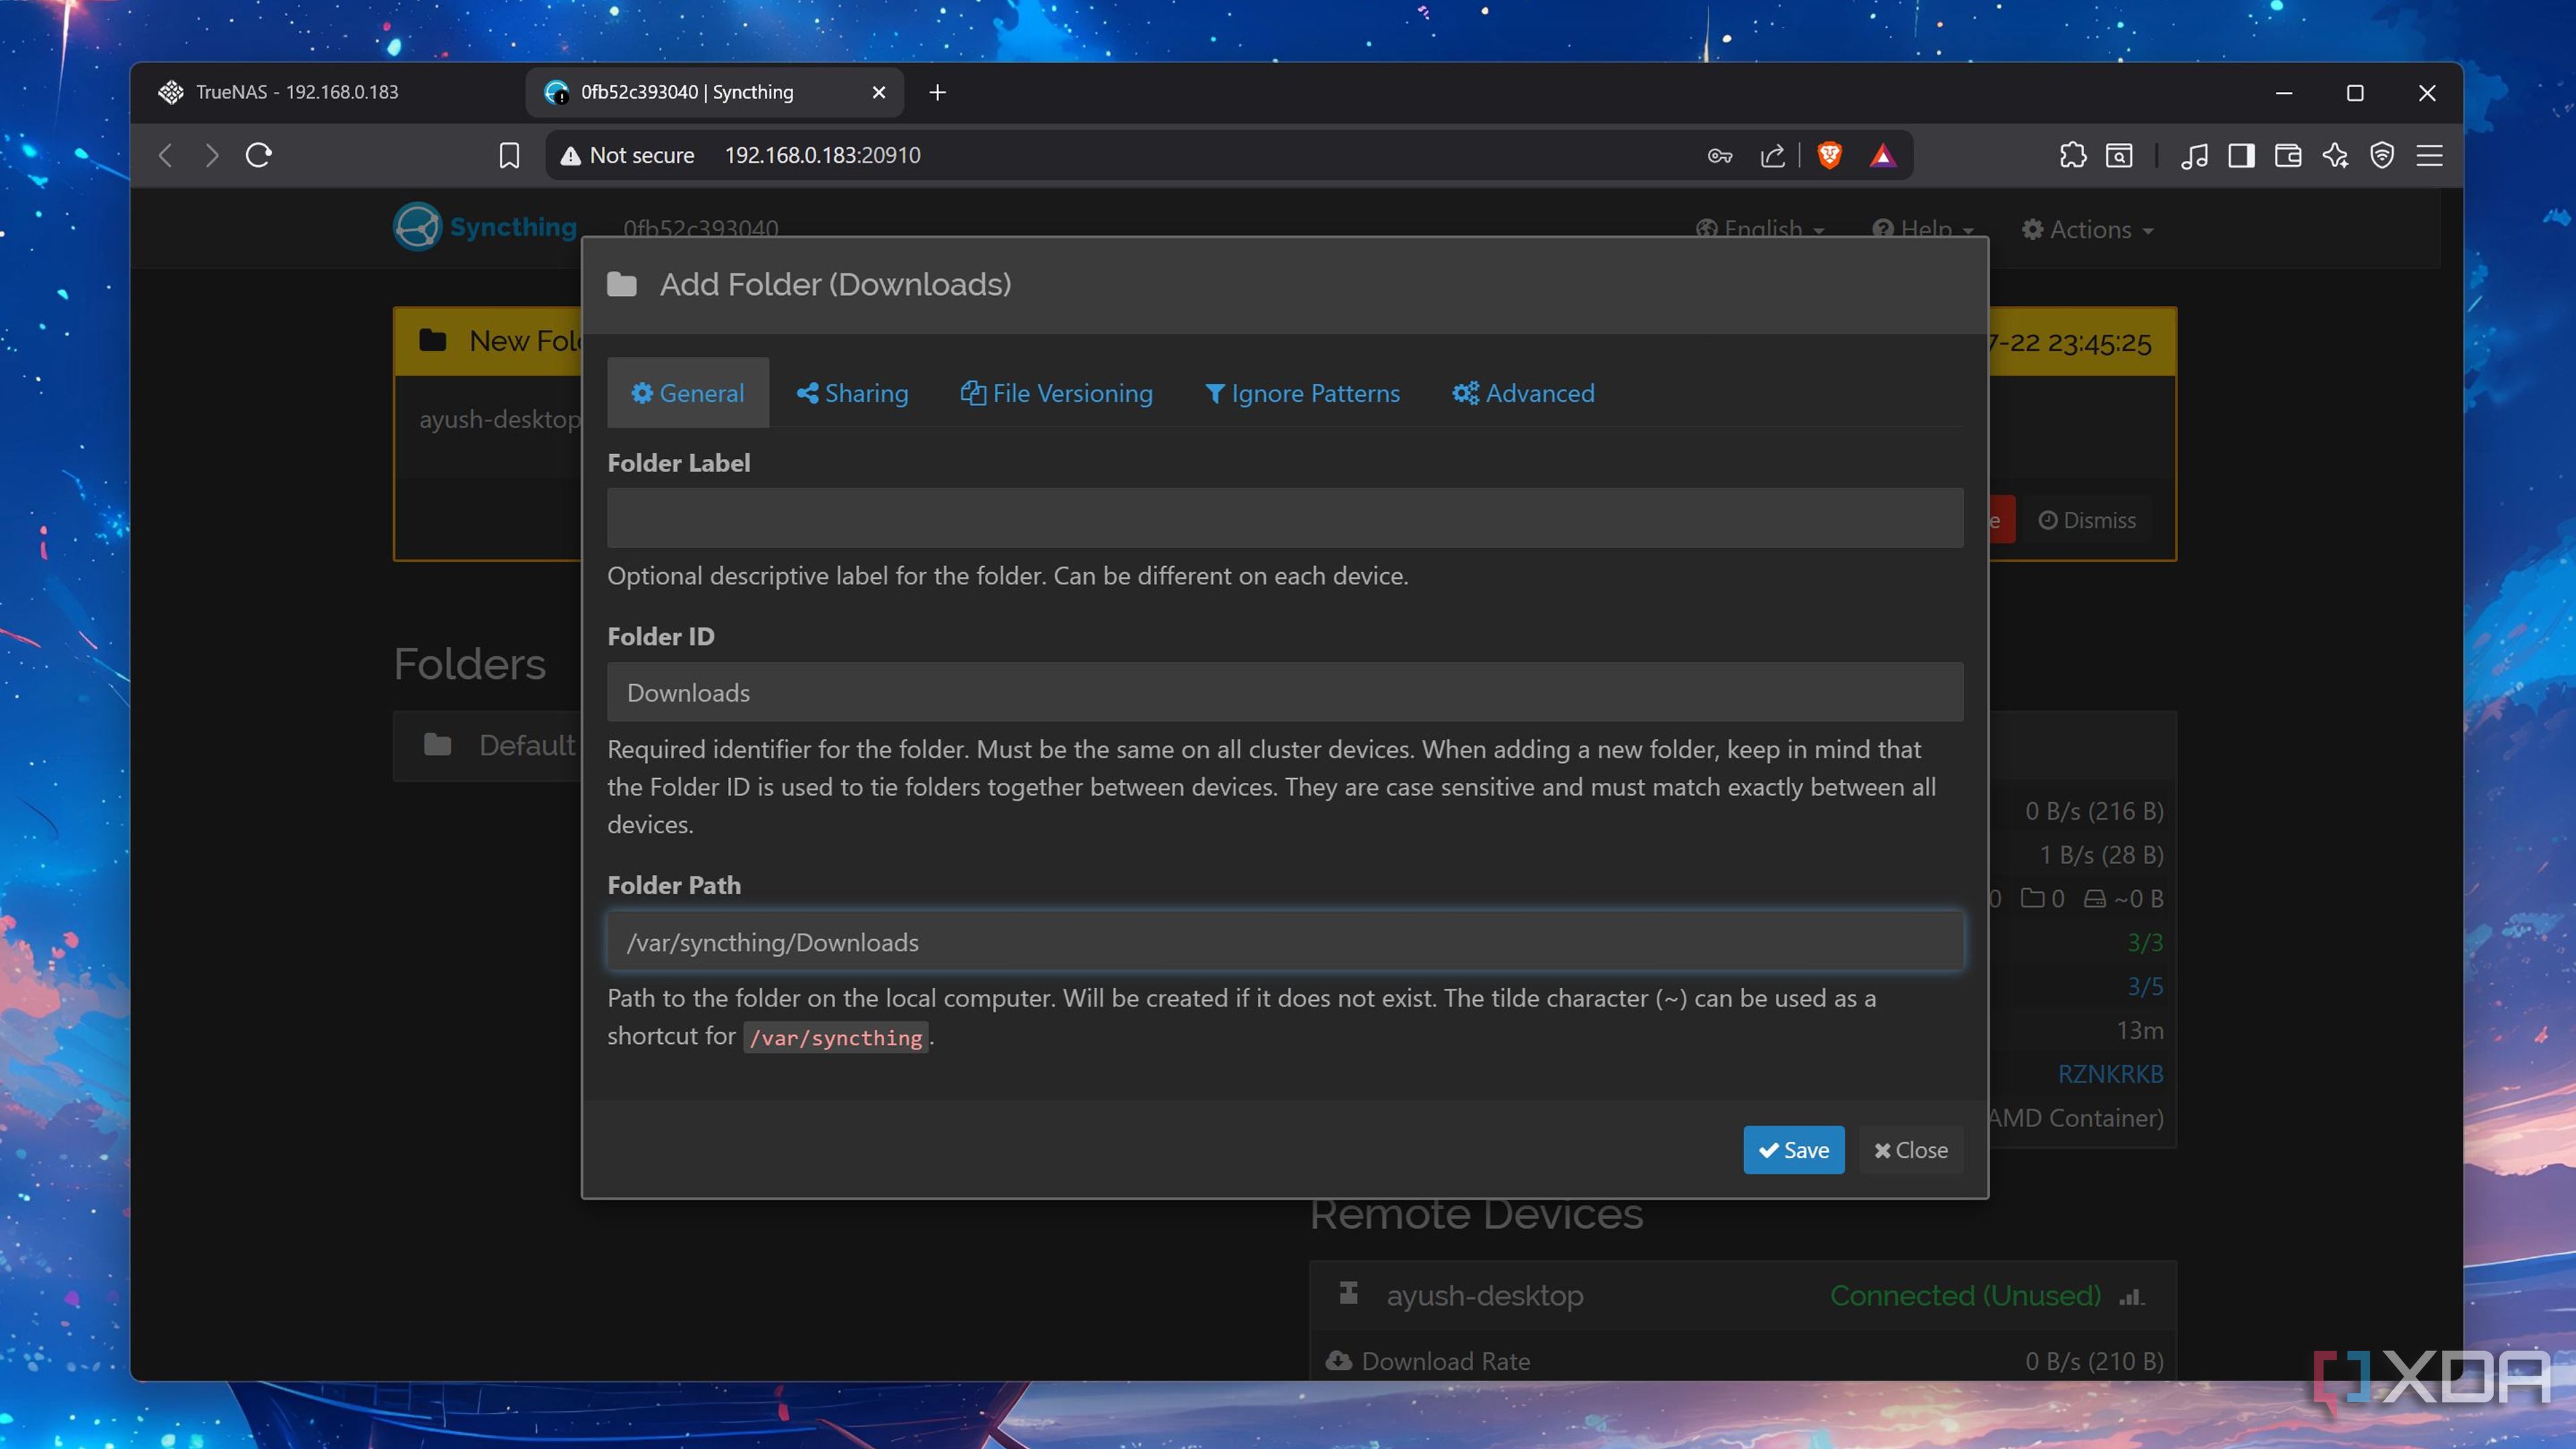Open the Actions dropdown menu
The height and width of the screenshot is (1449, 2576).
pos(2087,229)
